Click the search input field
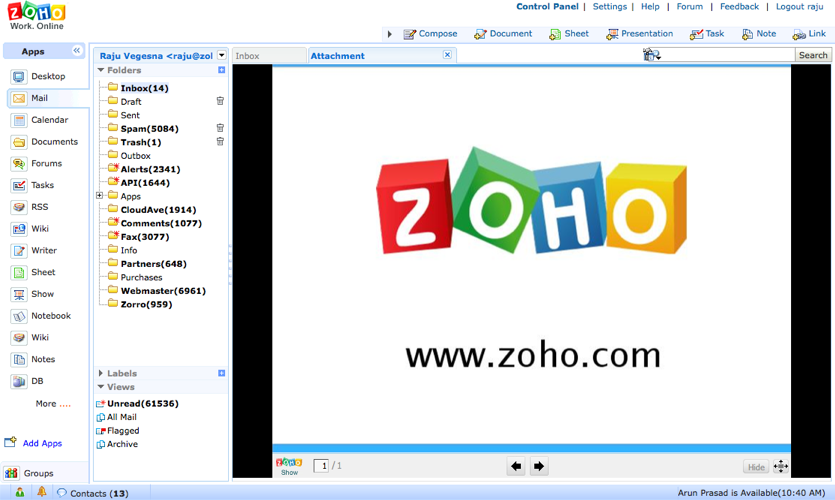This screenshot has width=835, height=500. 728,55
